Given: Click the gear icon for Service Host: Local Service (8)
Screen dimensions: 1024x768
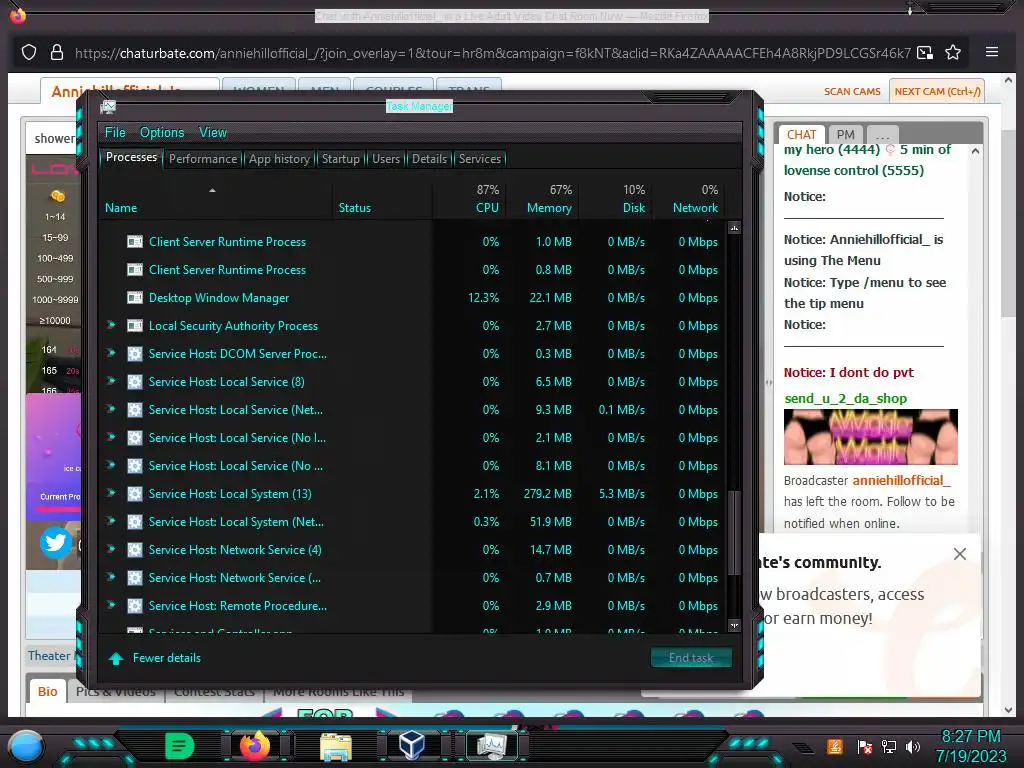Looking at the screenshot, I should pyautogui.click(x=135, y=382).
